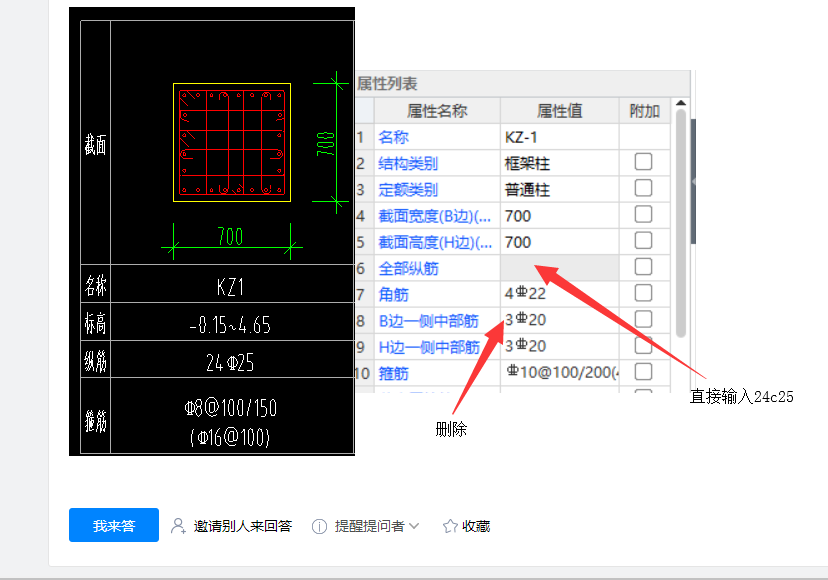Select the H边一侧中部筋 property label

click(x=429, y=347)
